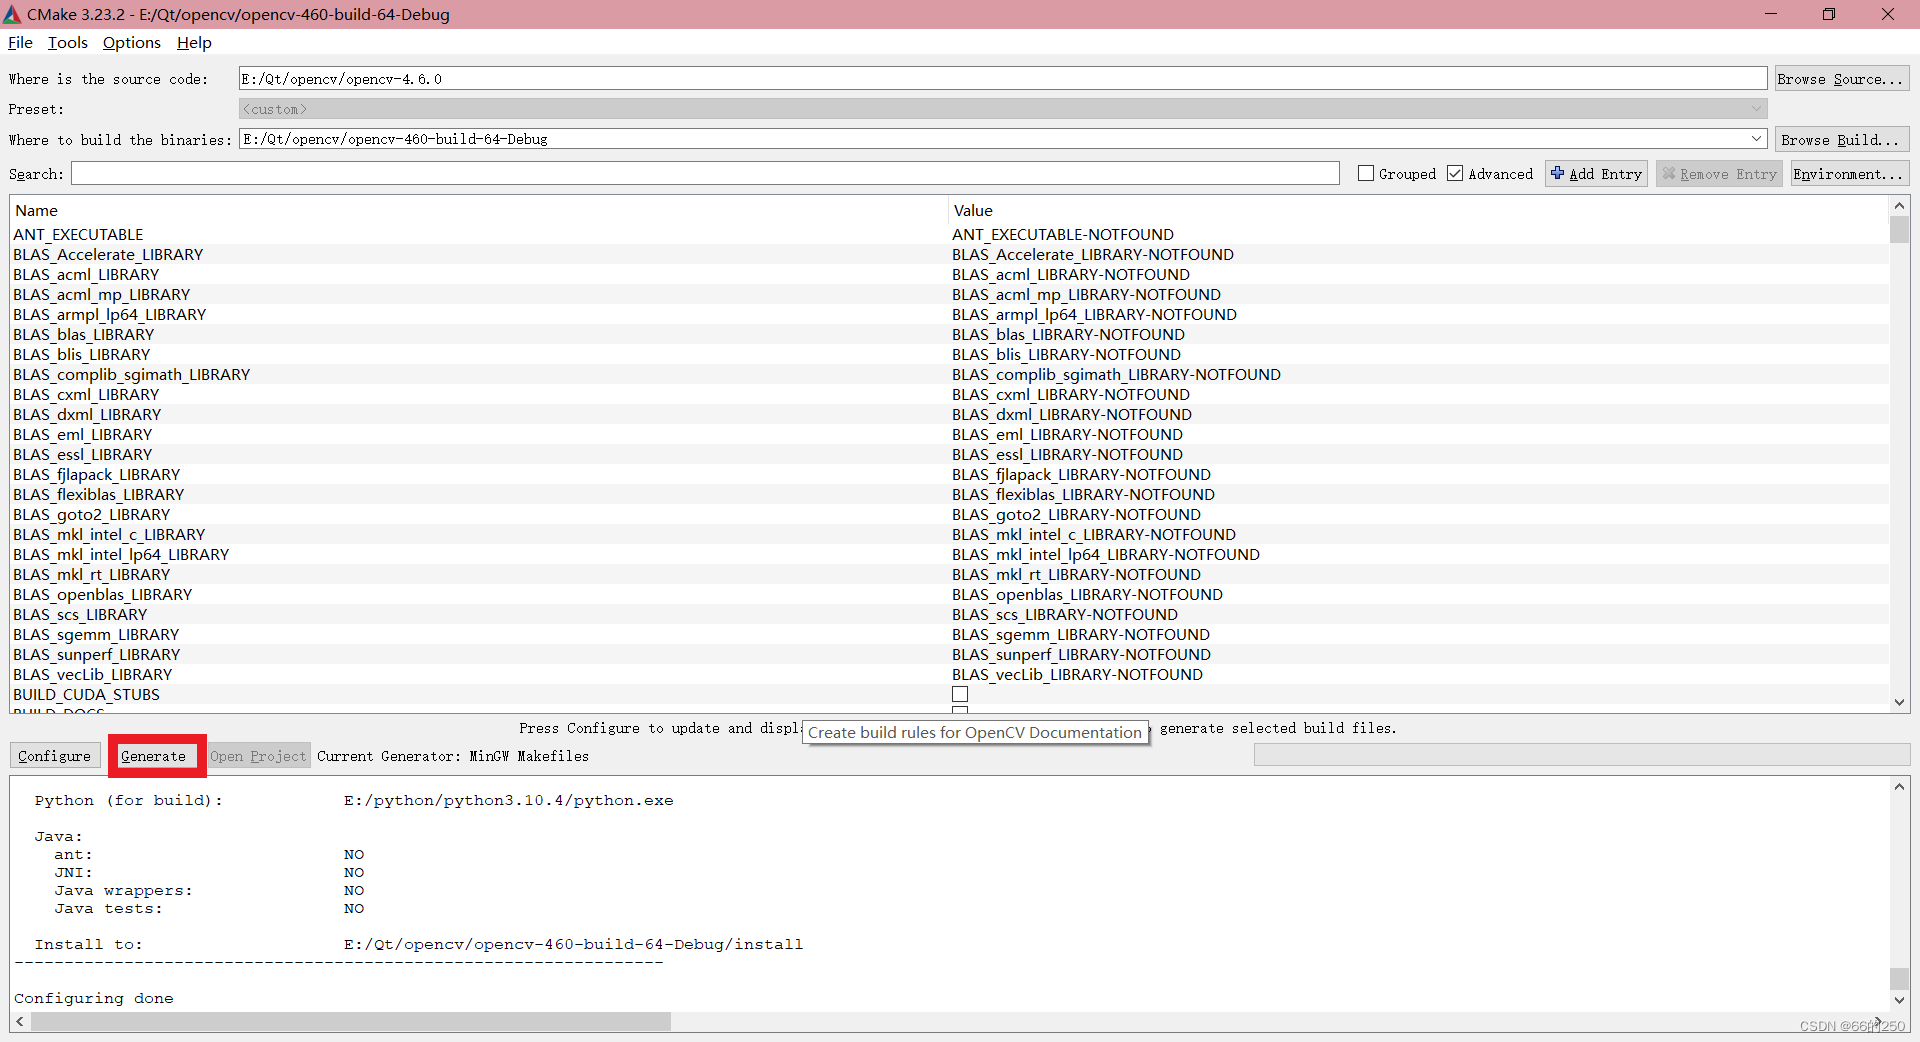Click entries list scrollbar down arrow
This screenshot has height=1042, width=1920.
tap(1899, 702)
